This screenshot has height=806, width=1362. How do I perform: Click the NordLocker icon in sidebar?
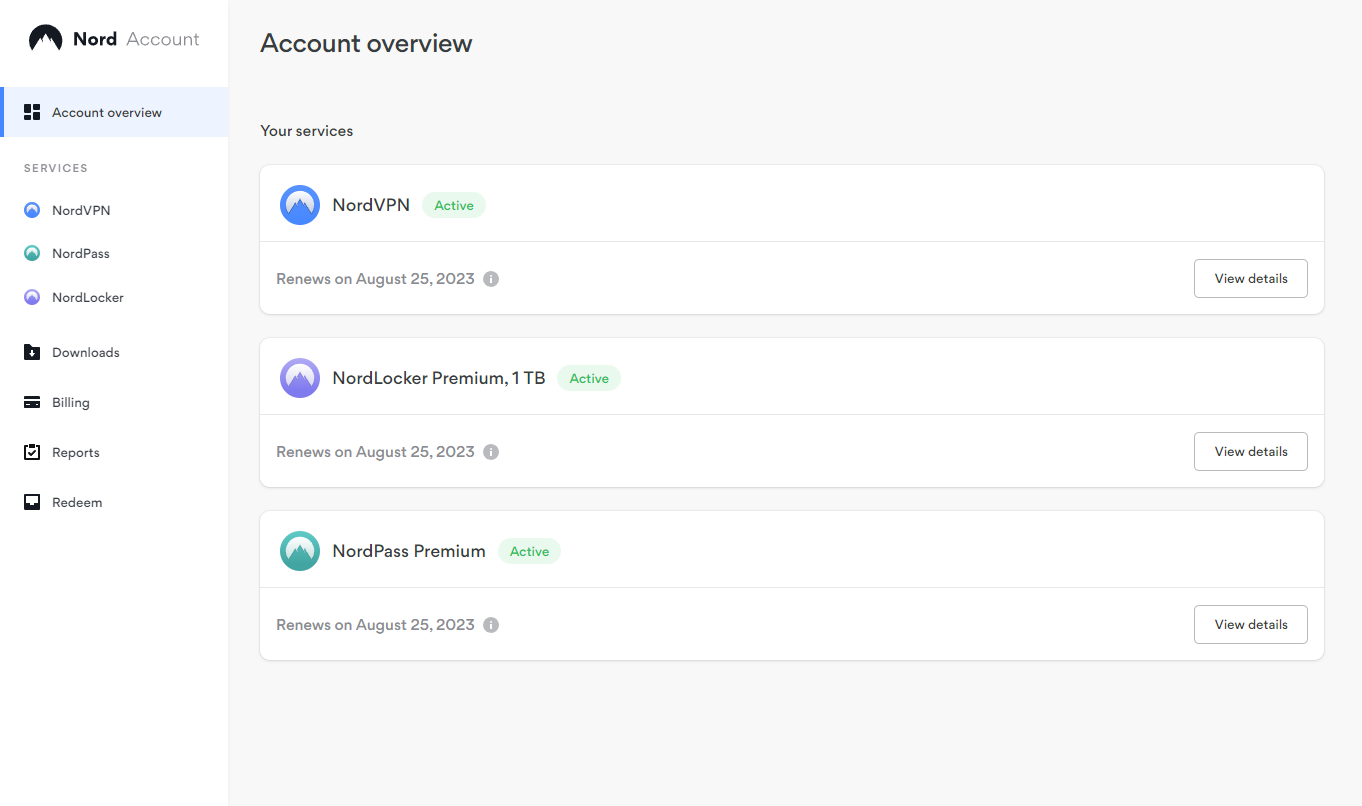click(x=32, y=298)
